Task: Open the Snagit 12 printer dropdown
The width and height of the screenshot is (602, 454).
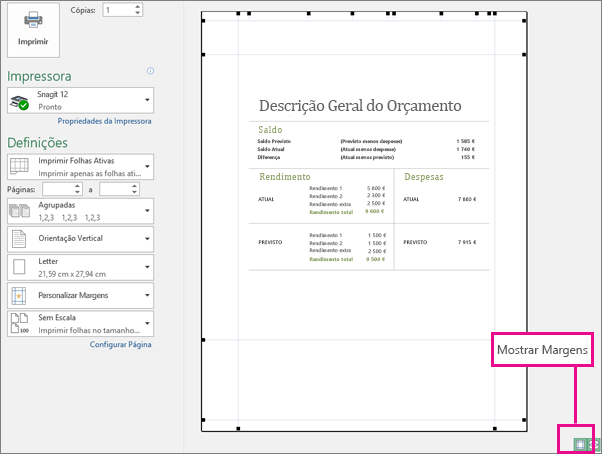Action: pos(80,100)
